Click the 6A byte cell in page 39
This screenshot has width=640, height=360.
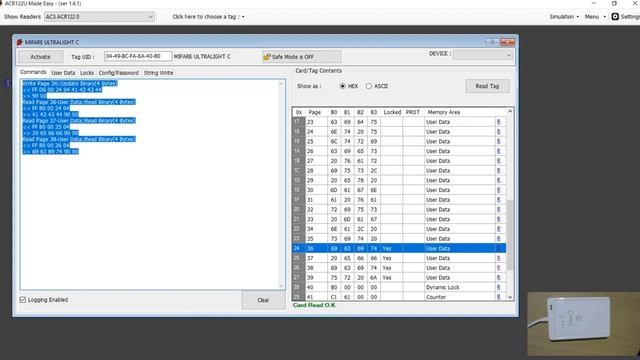point(373,278)
